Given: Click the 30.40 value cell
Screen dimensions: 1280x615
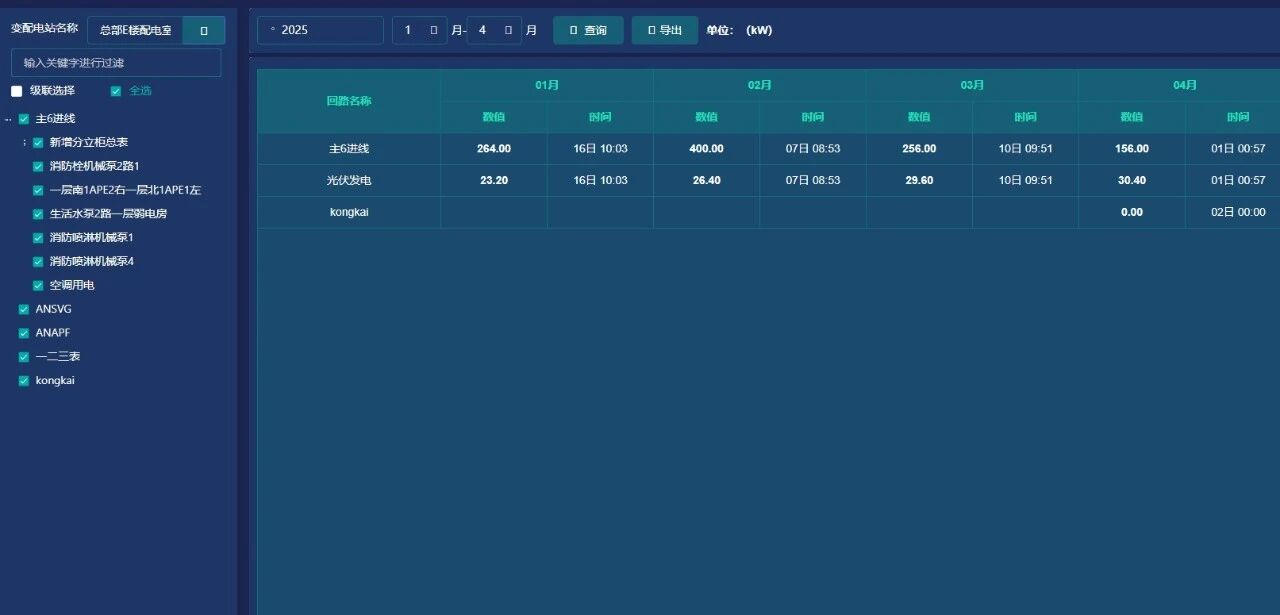Looking at the screenshot, I should coord(1132,181).
